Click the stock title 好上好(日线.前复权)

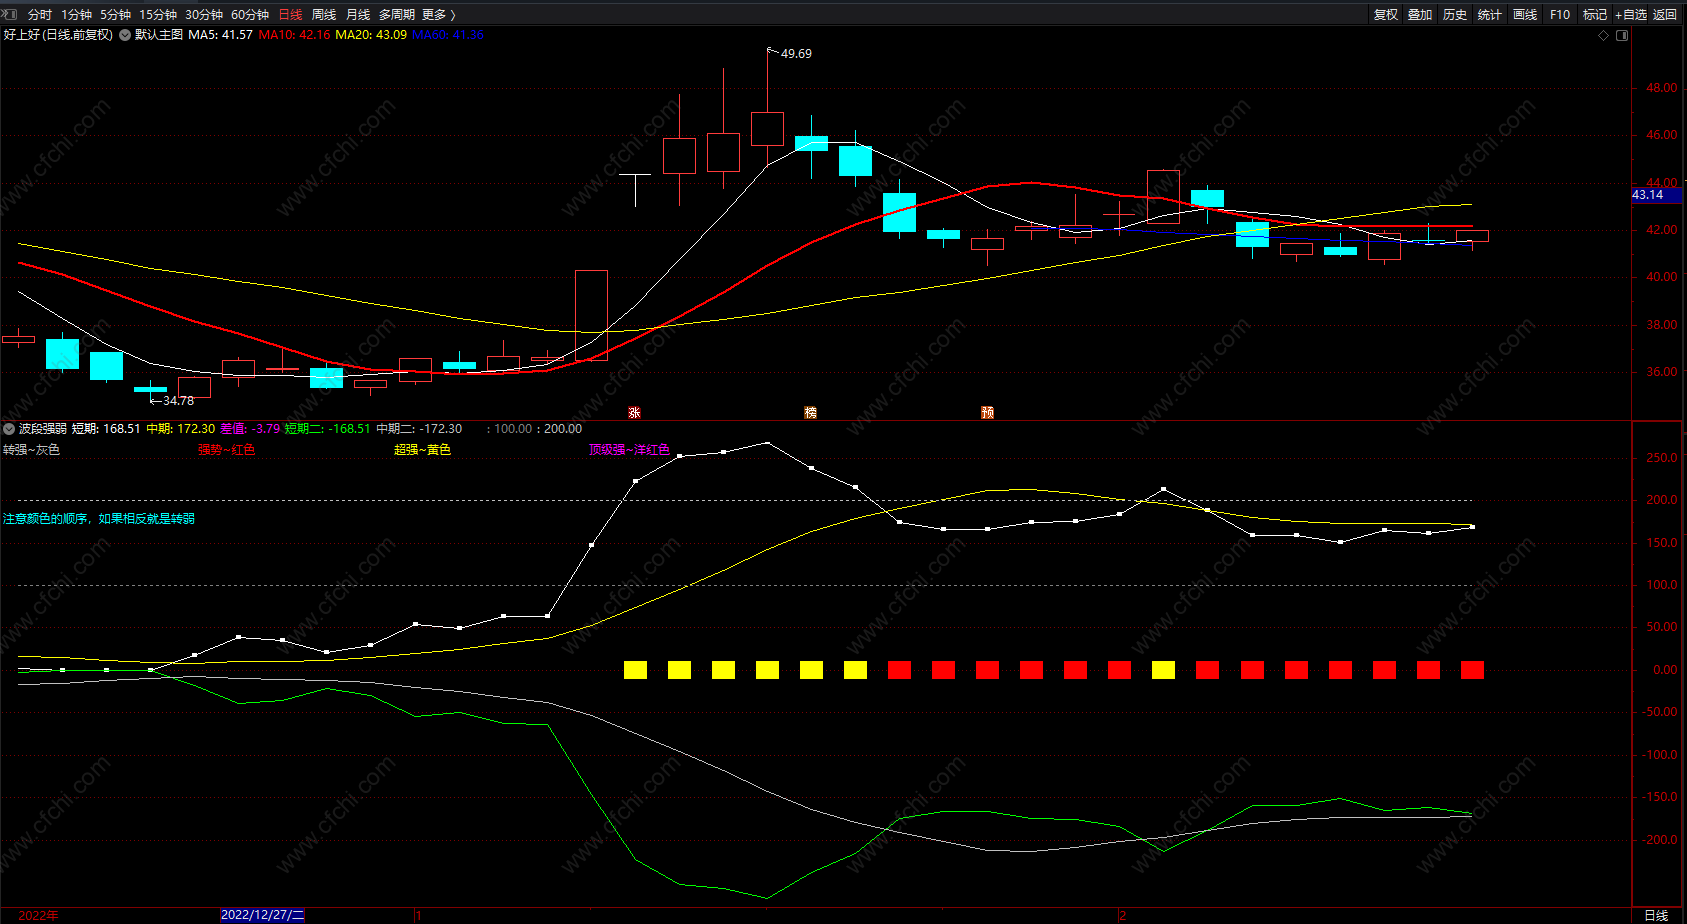58,35
